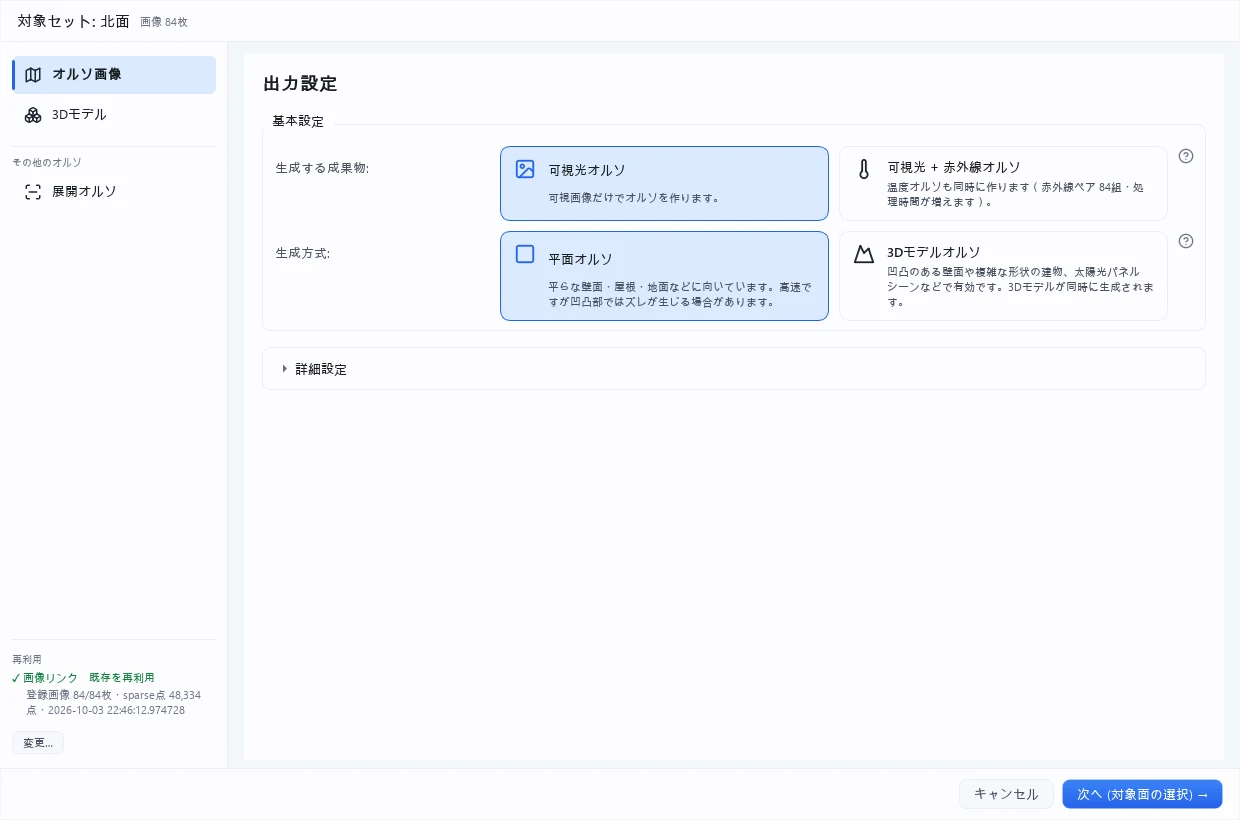Switch to the 展開オルソ sidebar item
Image resolution: width=1240 pixels, height=820 pixels.
(114, 192)
